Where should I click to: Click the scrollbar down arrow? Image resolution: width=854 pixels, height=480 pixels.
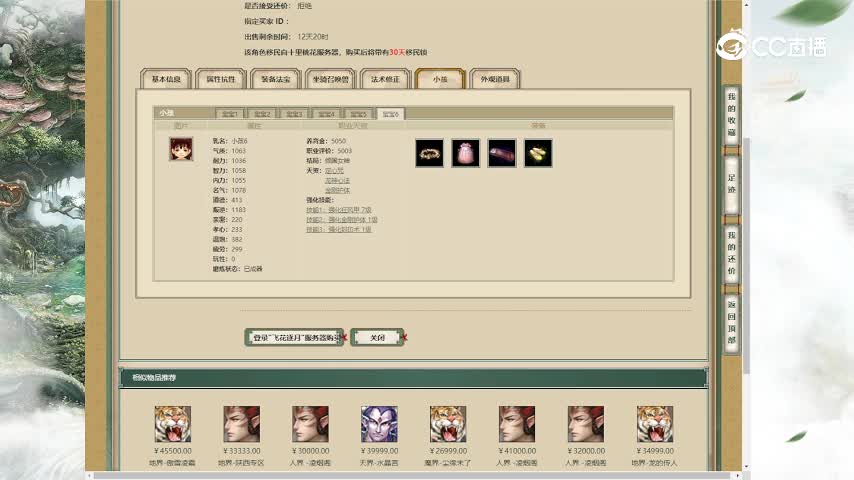click(747, 467)
